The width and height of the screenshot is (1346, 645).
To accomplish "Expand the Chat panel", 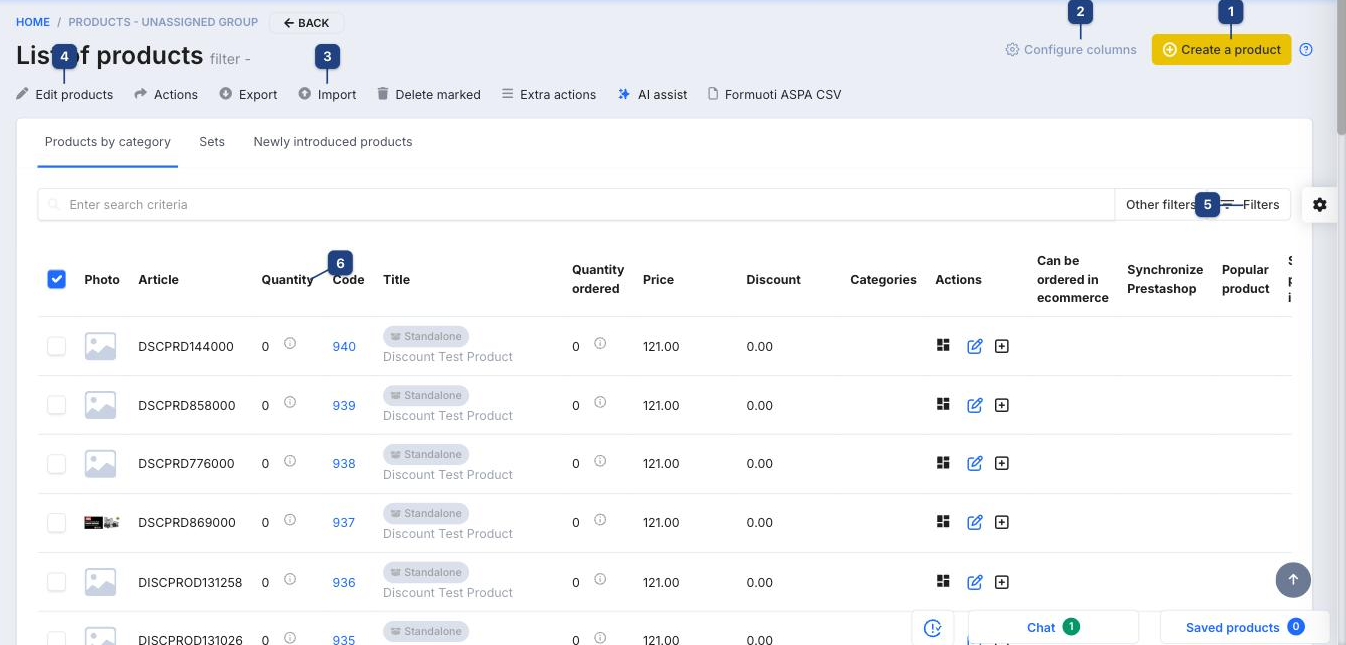I will (1053, 627).
